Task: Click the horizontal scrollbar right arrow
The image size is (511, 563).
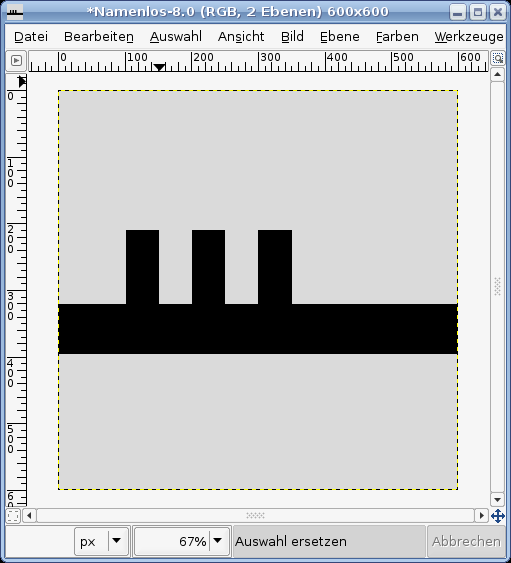Action: [x=482, y=516]
